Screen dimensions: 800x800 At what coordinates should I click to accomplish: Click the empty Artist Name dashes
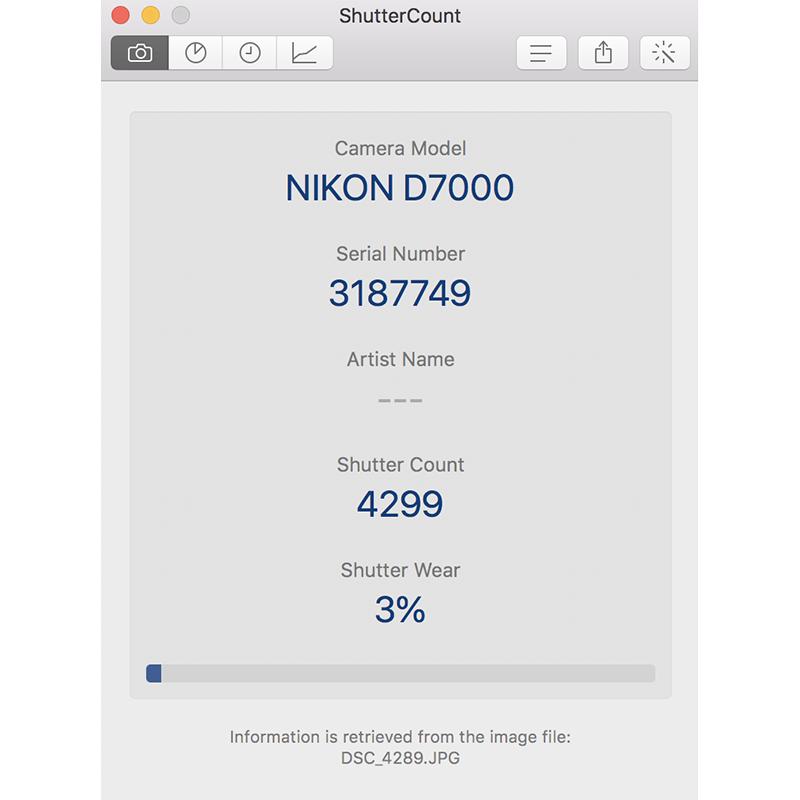point(400,400)
